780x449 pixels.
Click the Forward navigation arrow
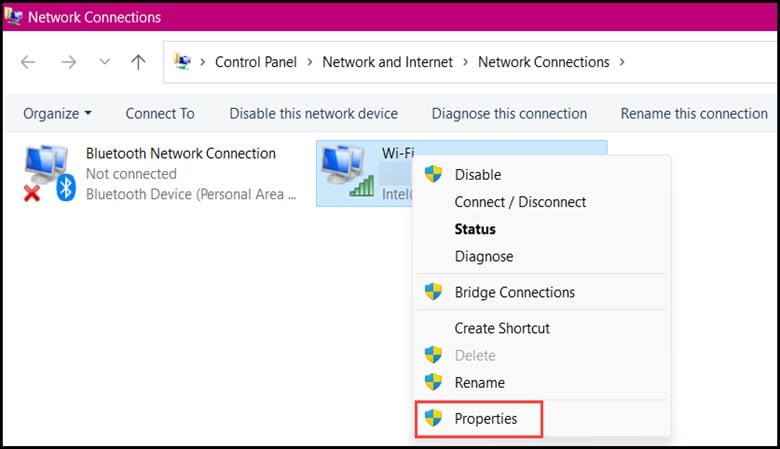pos(69,62)
